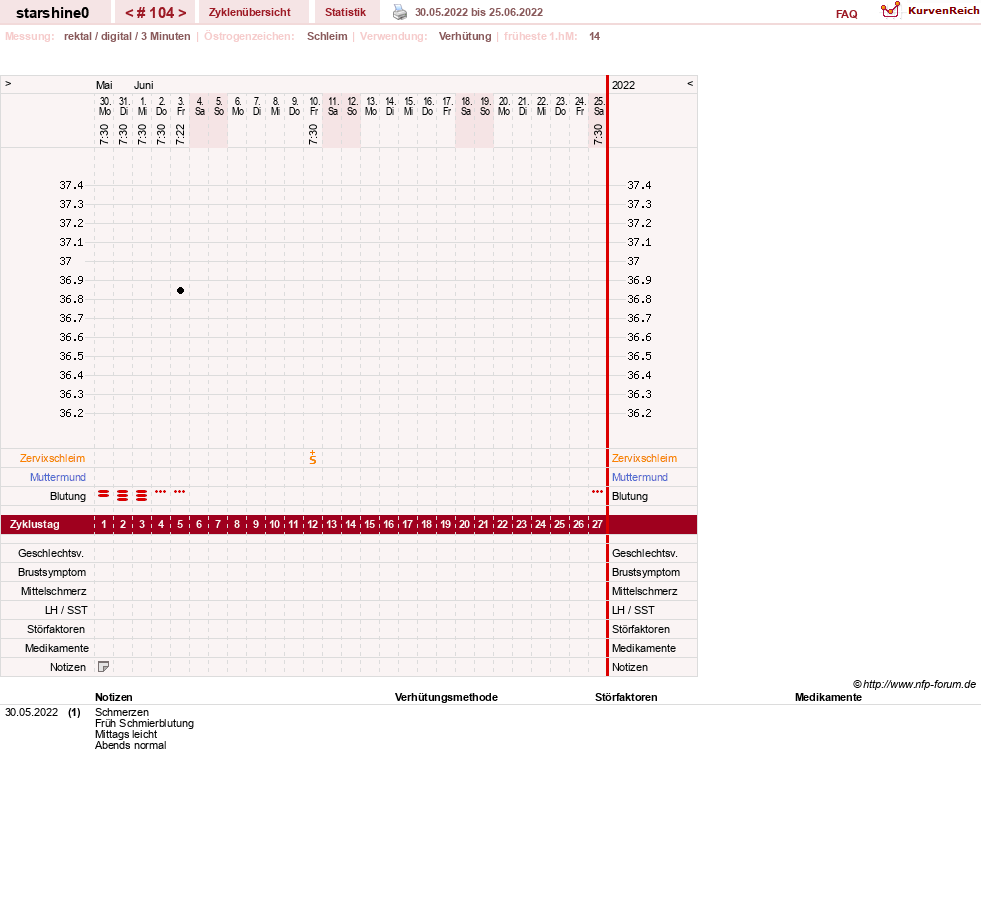Click the Muttermund label on the left
This screenshot has width=981, height=899.
click(x=58, y=477)
